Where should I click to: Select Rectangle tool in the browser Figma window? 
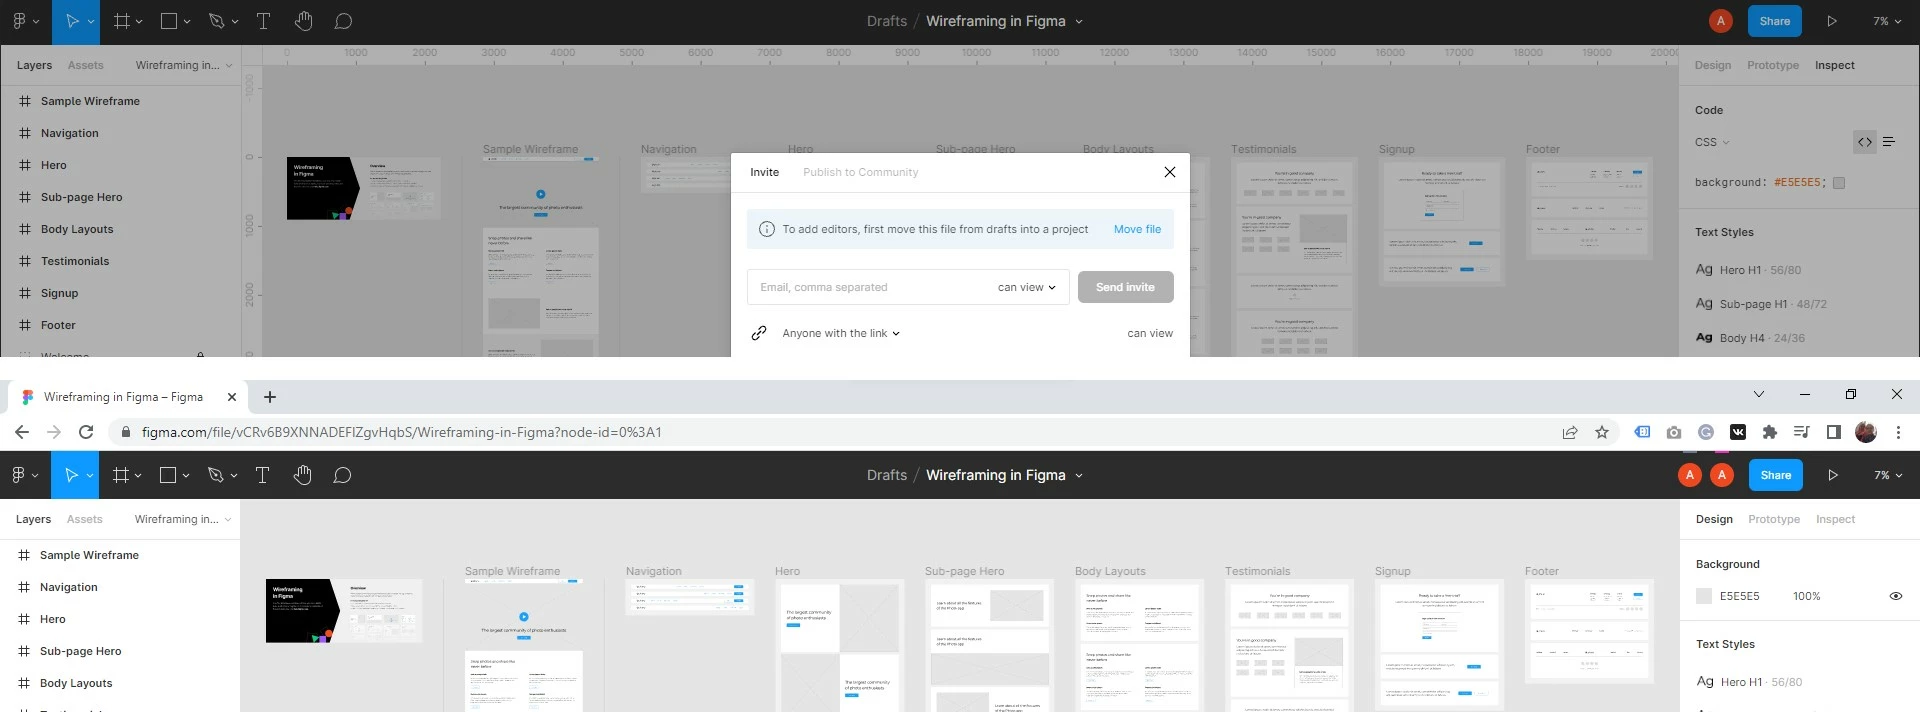(x=168, y=475)
